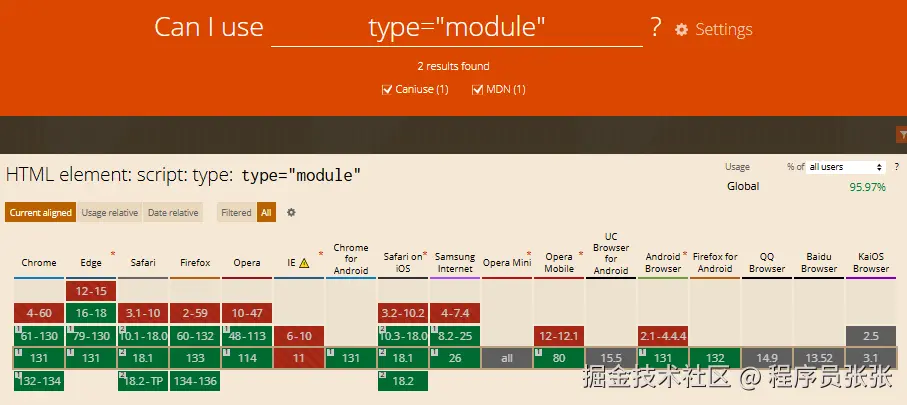Click the search field containing type="module"
Image resolution: width=907 pixels, height=405 pixels.
456,28
